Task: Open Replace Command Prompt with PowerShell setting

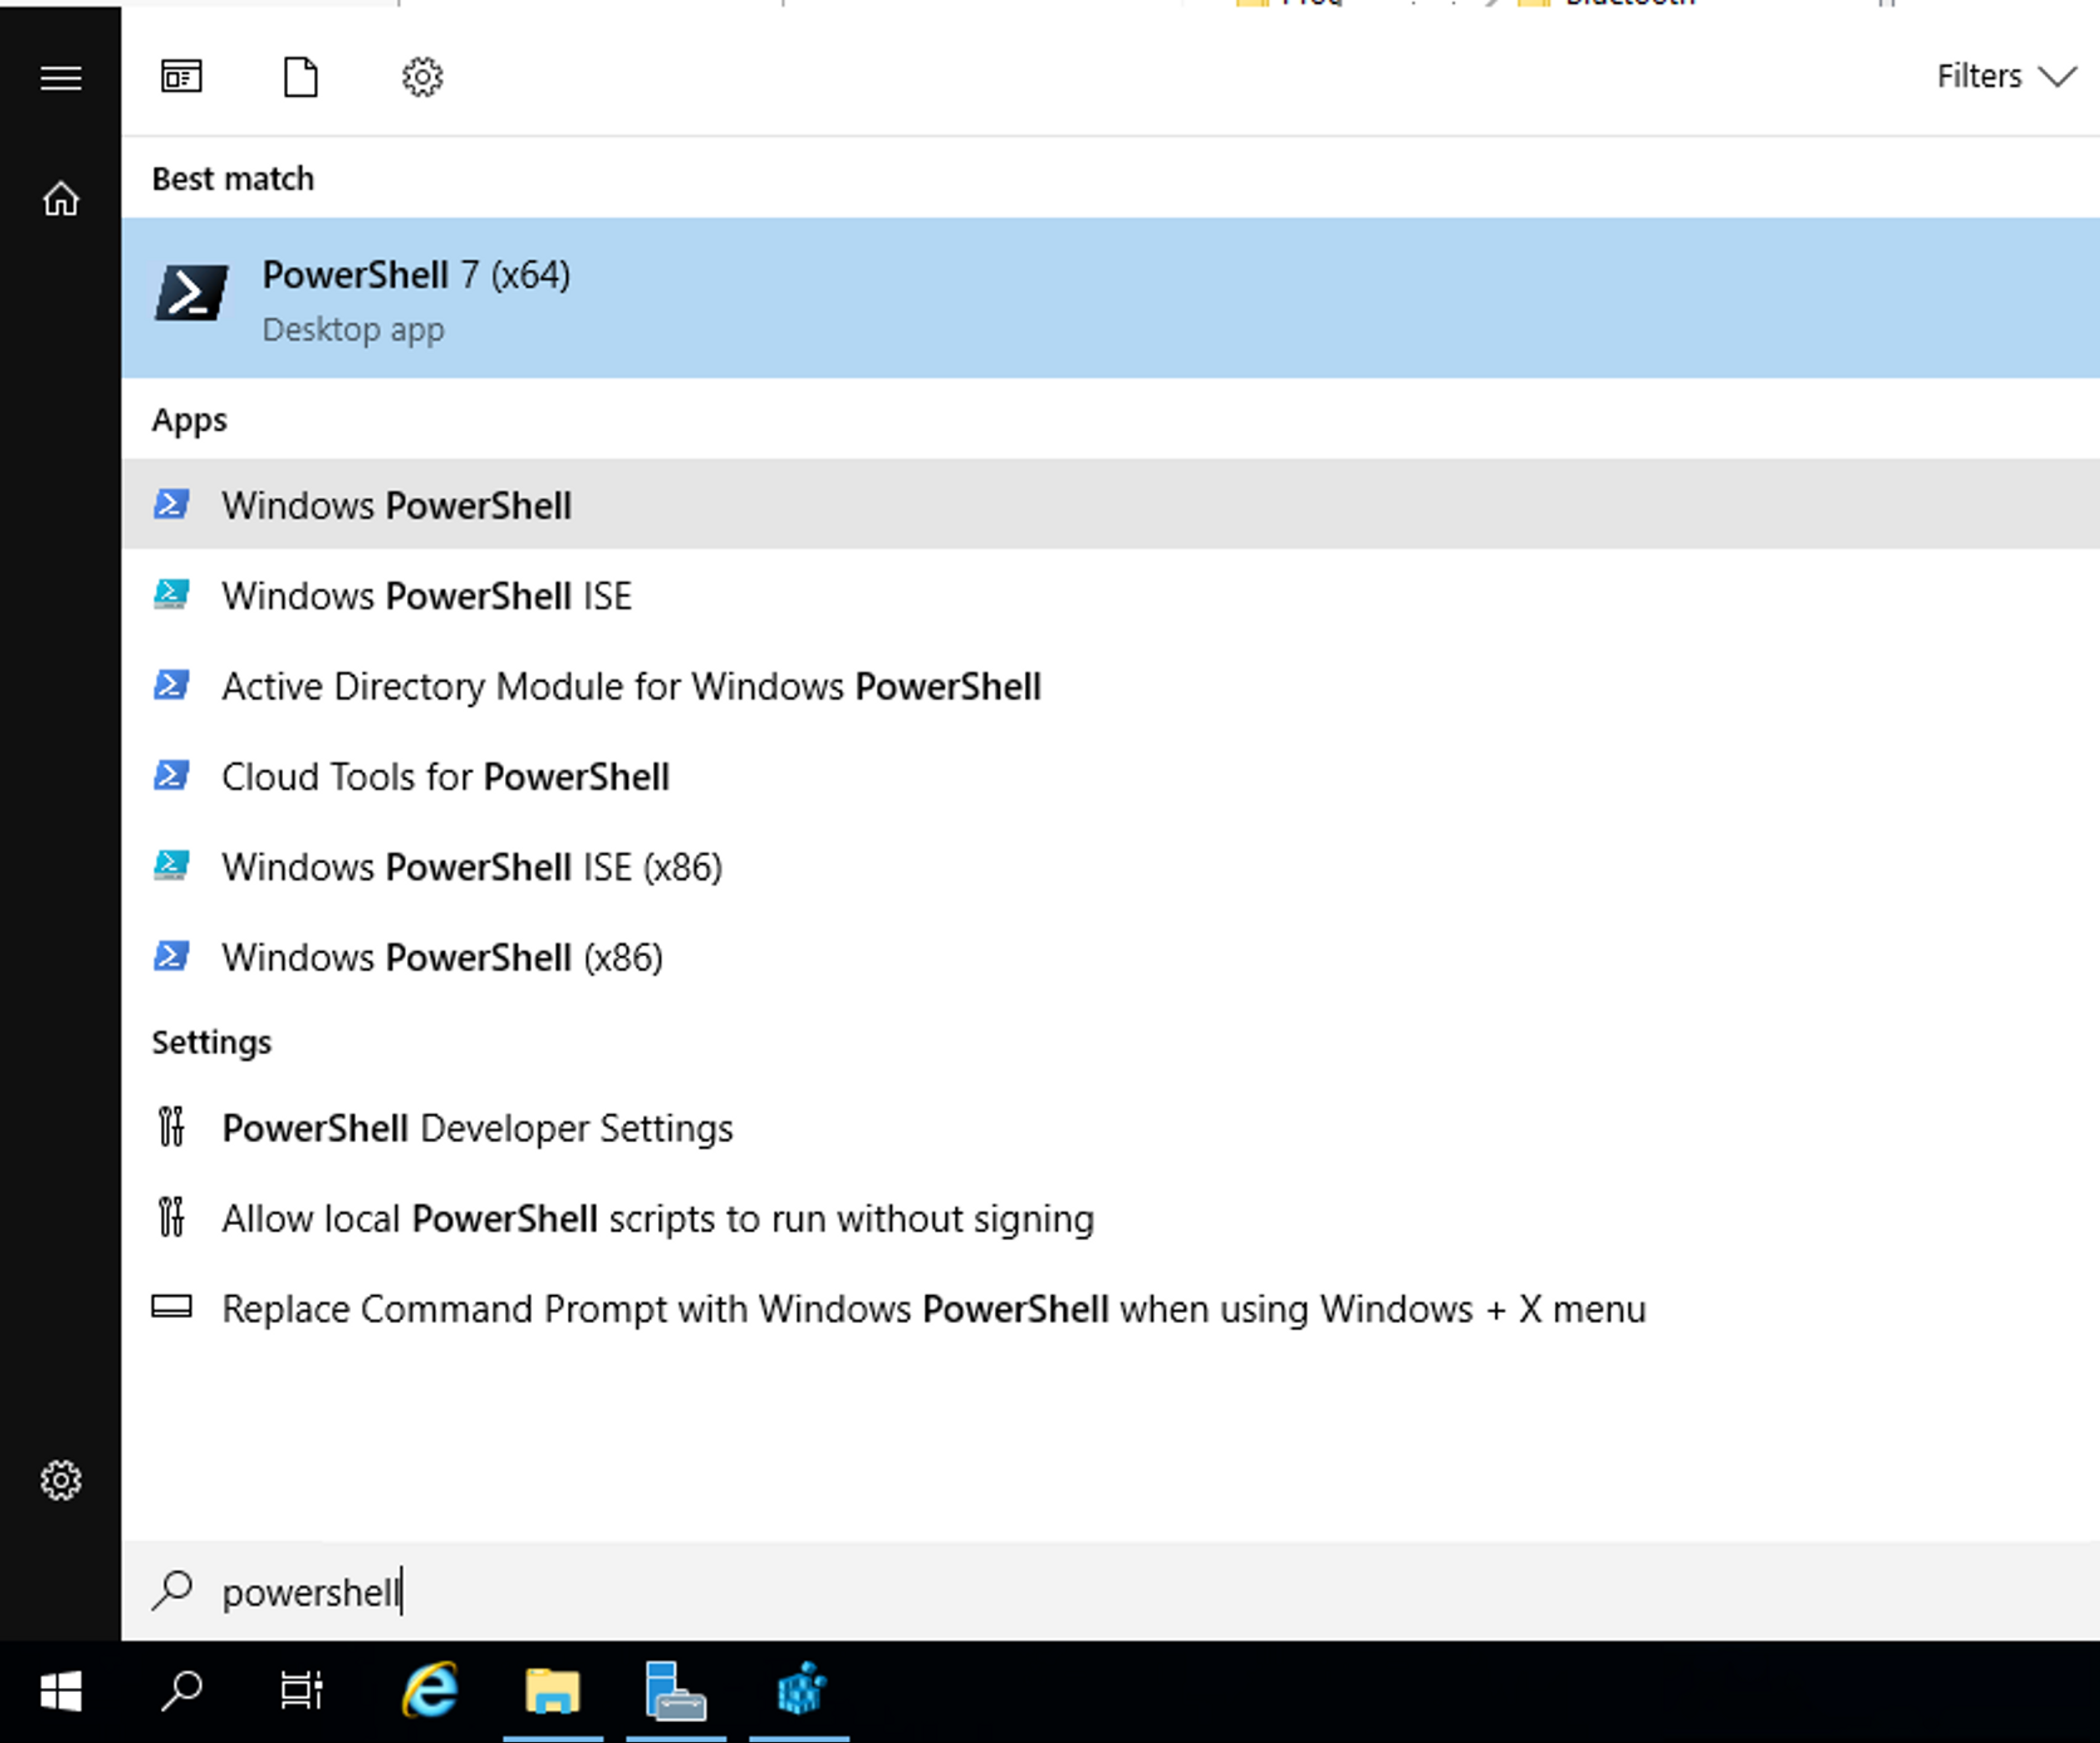Action: (932, 1309)
